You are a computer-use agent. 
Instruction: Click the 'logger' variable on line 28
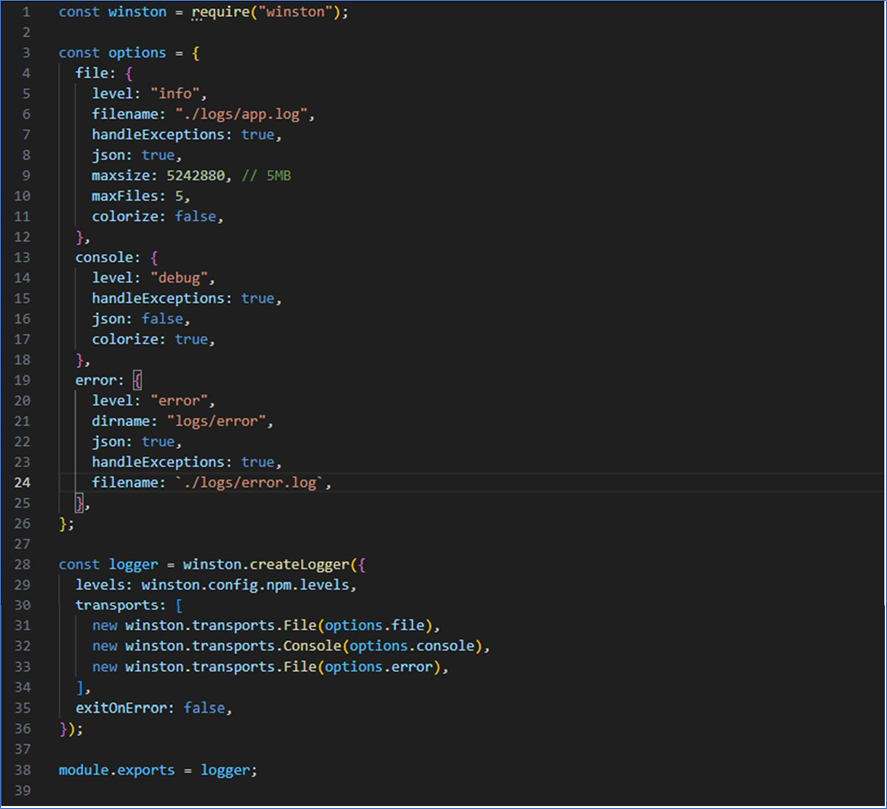[133, 565]
